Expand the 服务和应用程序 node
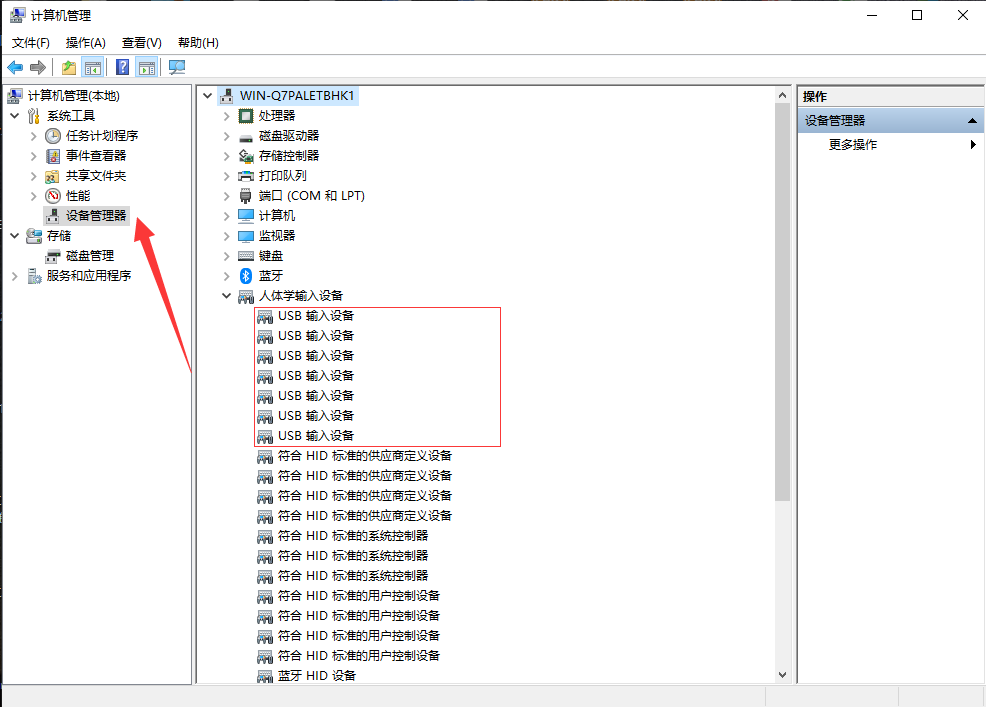The image size is (986, 707). (15, 275)
